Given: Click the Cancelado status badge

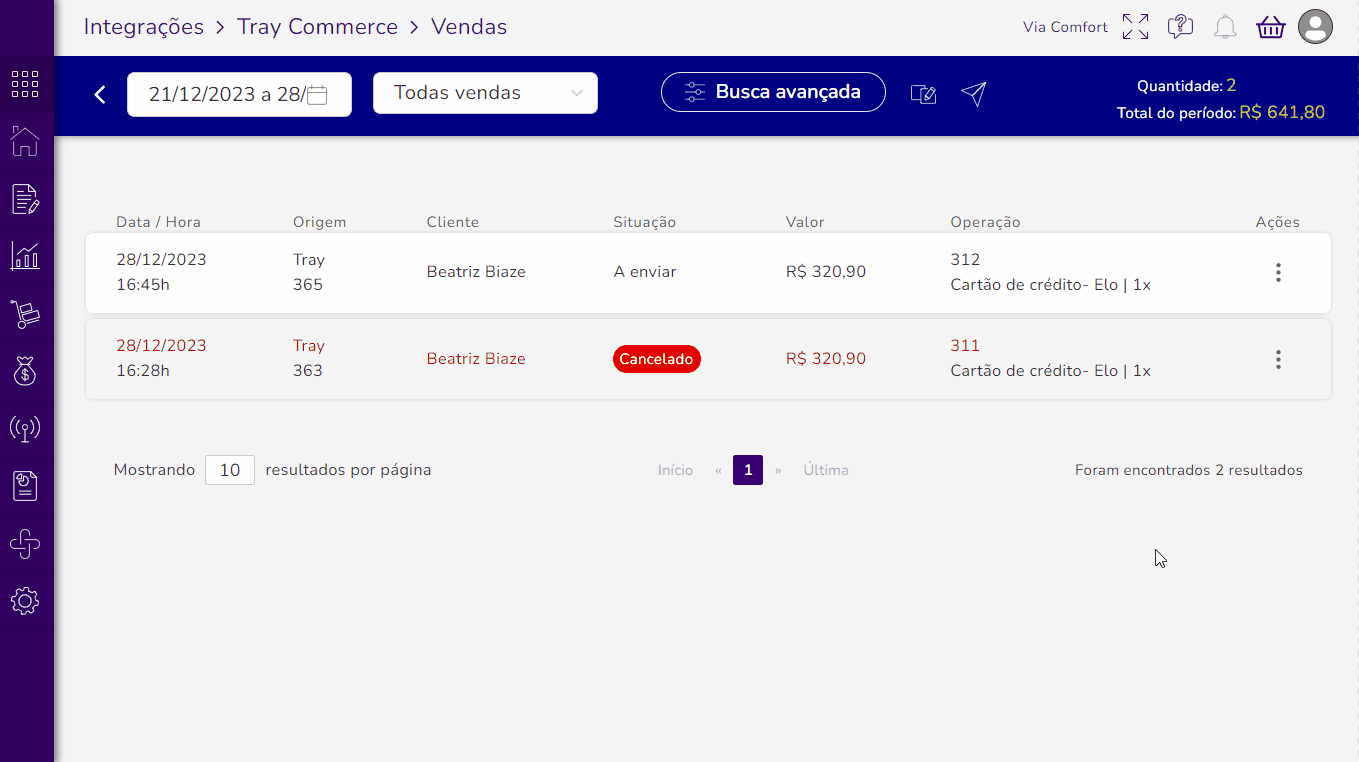Looking at the screenshot, I should (x=657, y=359).
